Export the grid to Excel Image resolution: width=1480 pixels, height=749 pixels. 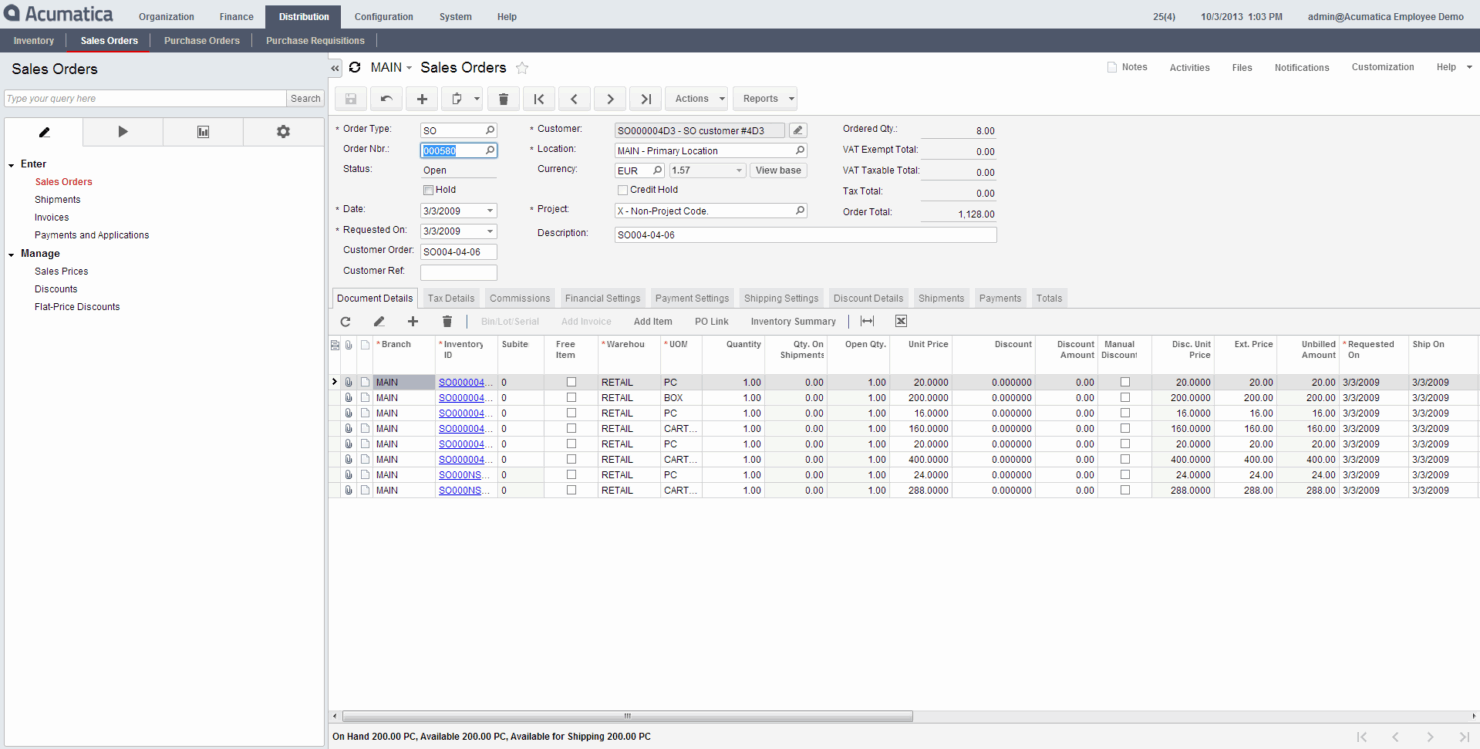900,321
